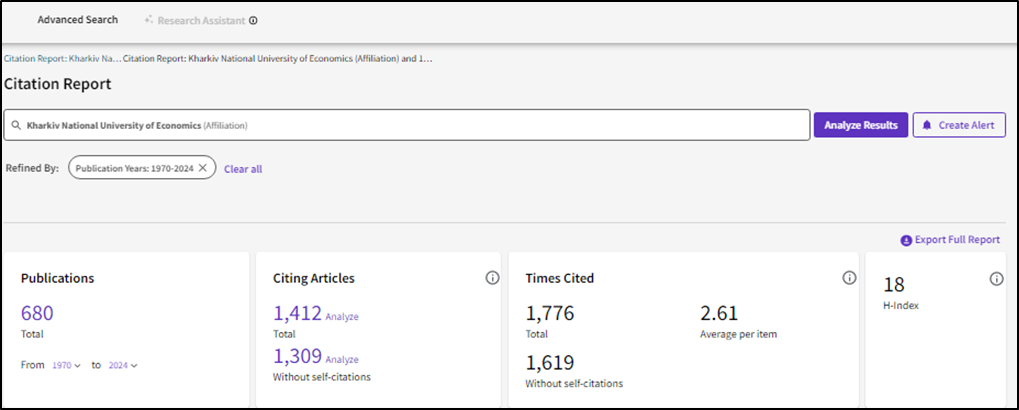Open the 680 total publications link

37,313
